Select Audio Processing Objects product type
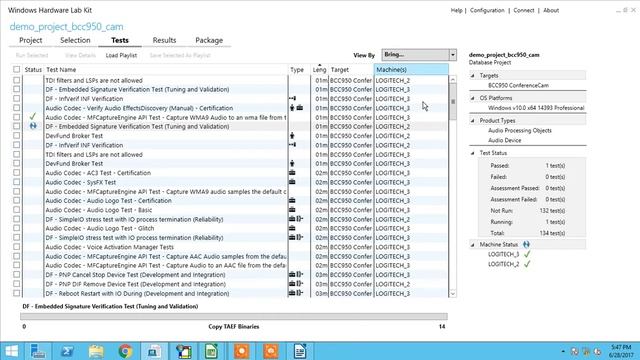 click(520, 130)
